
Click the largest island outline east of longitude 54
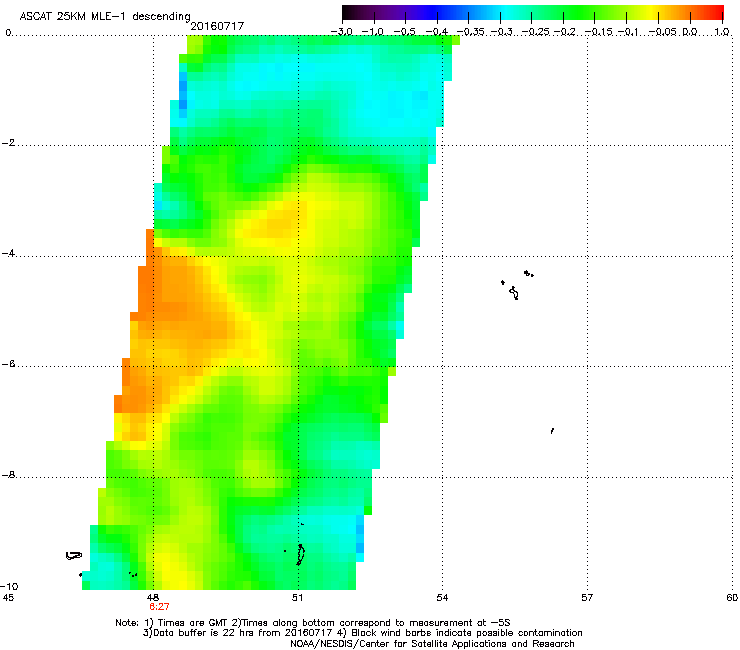[x=514, y=293]
